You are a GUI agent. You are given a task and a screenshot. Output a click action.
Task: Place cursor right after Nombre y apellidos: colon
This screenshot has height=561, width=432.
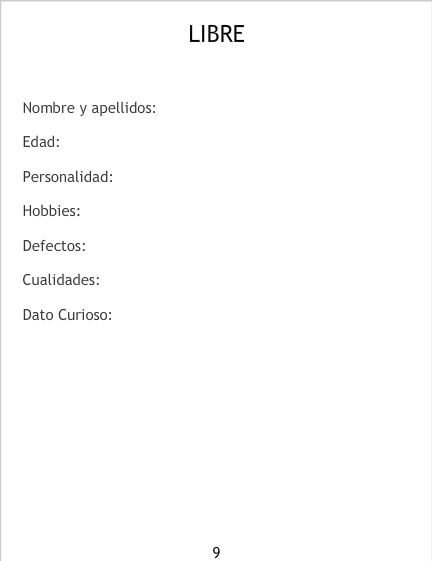point(157,108)
